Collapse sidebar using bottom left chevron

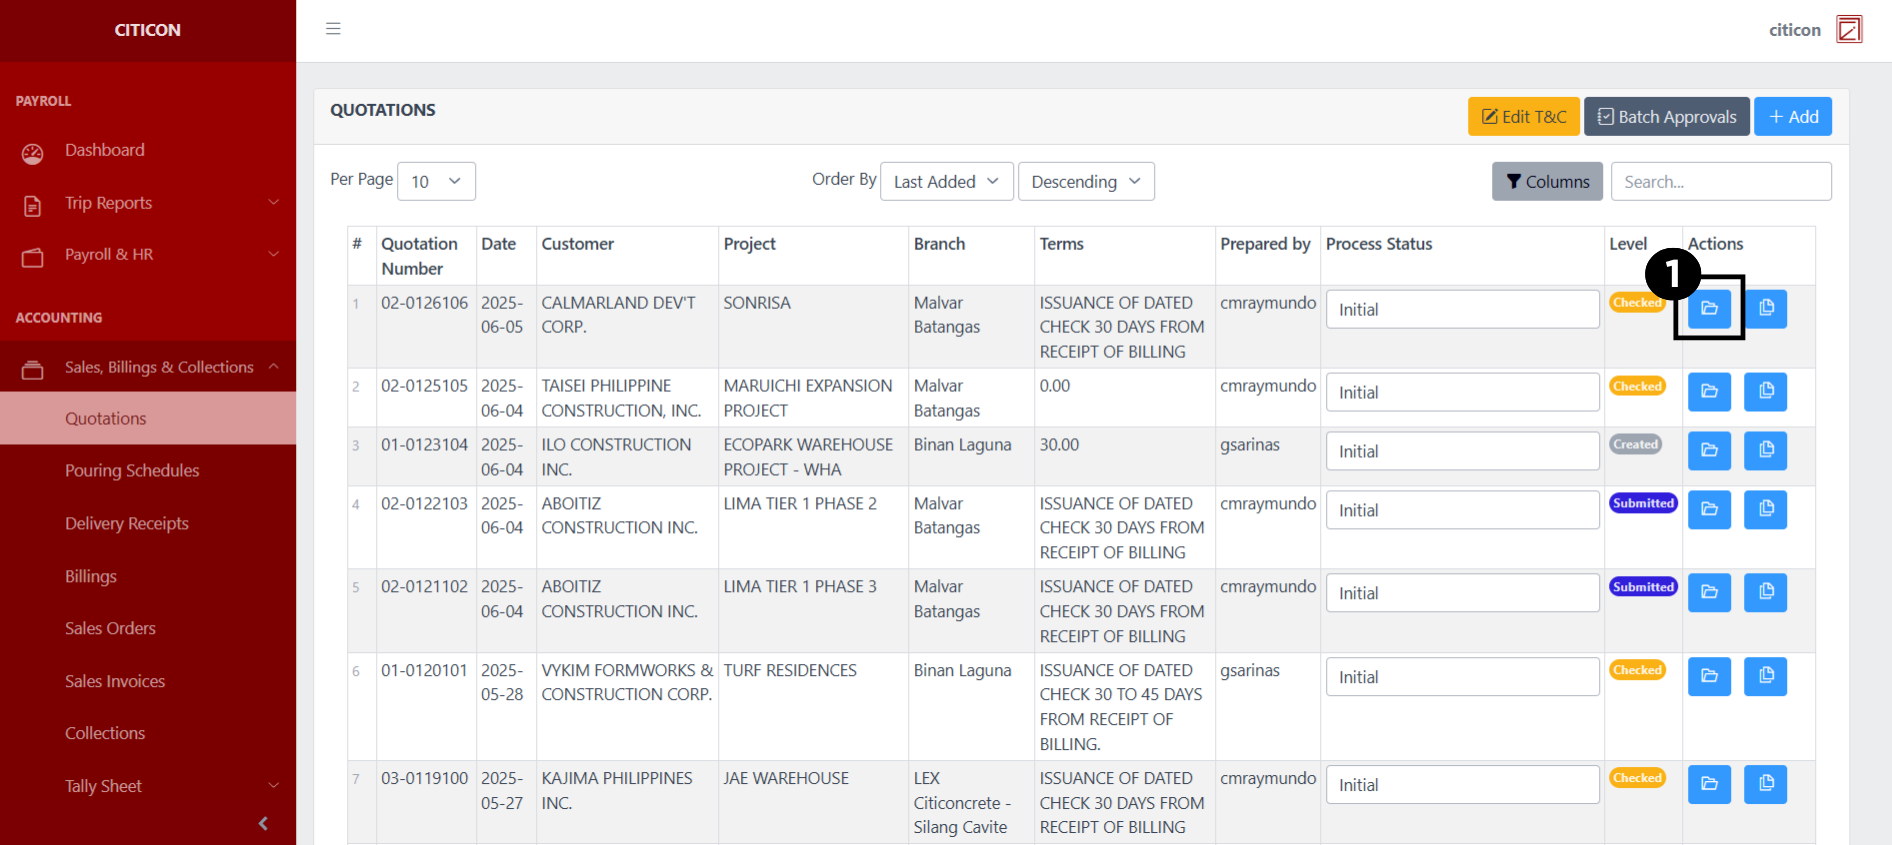pyautogui.click(x=263, y=823)
